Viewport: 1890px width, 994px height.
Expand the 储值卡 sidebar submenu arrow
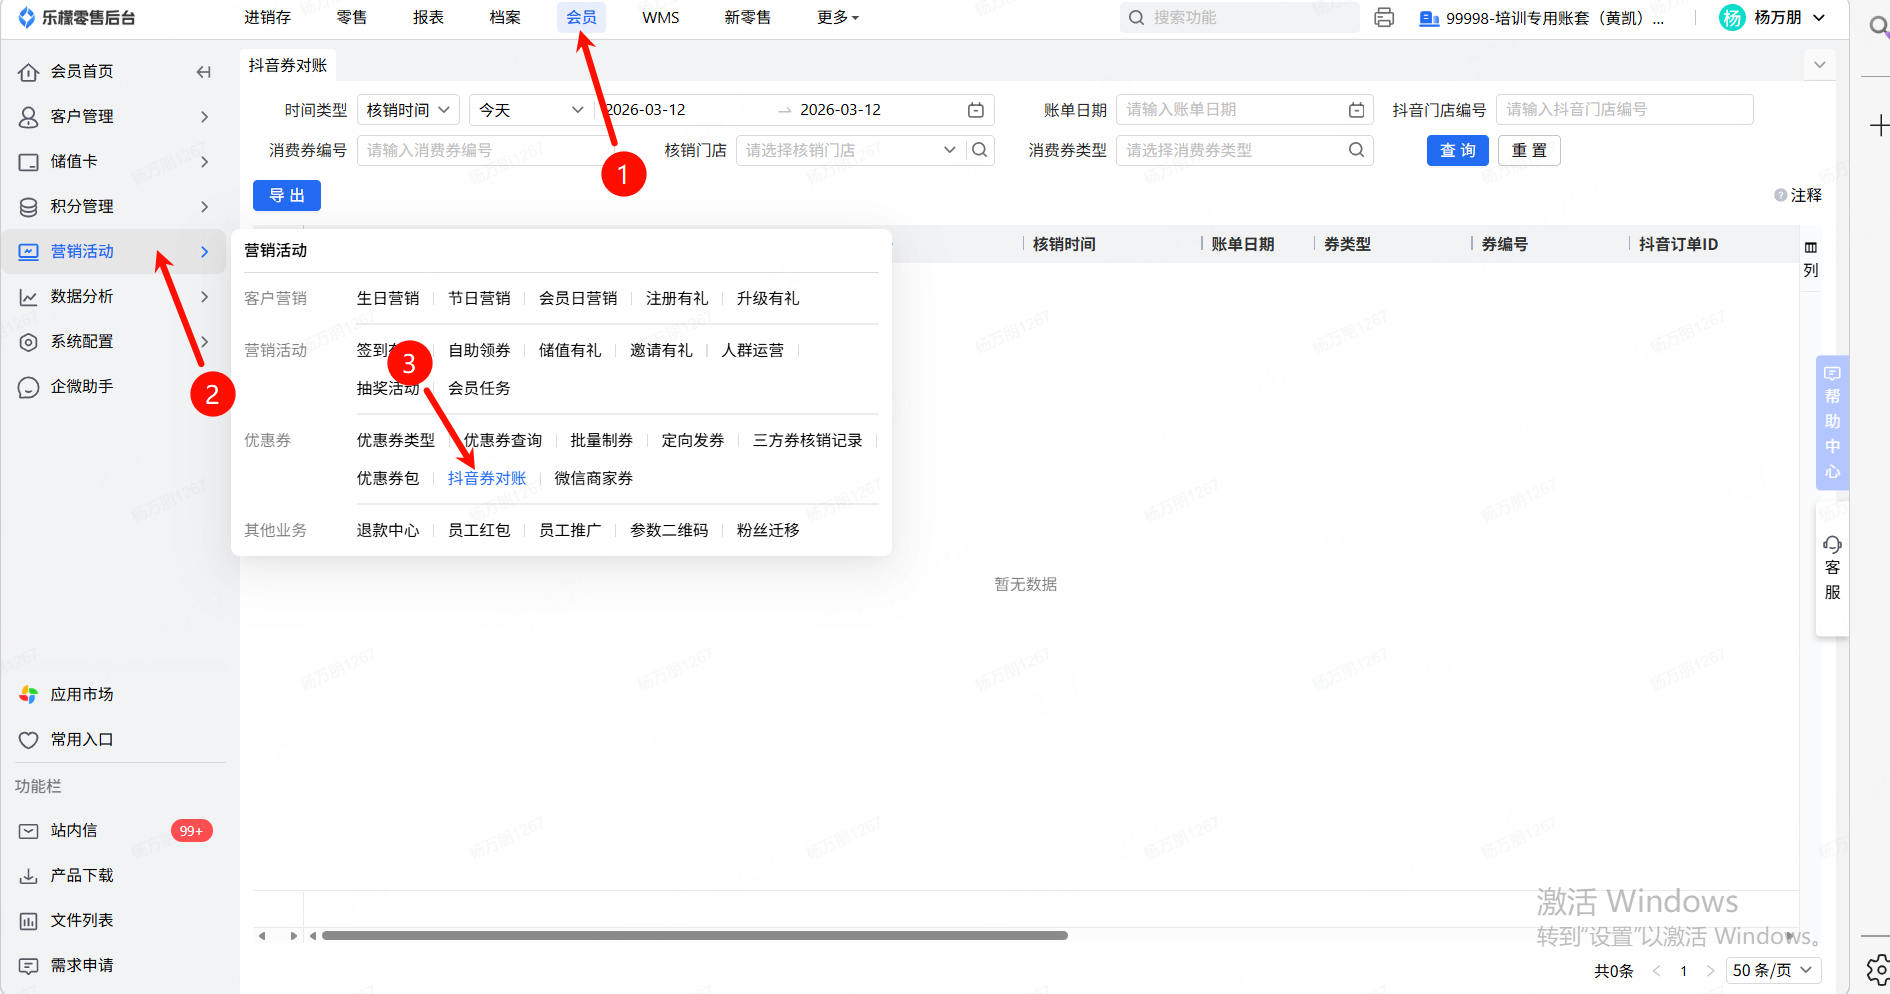204,162
